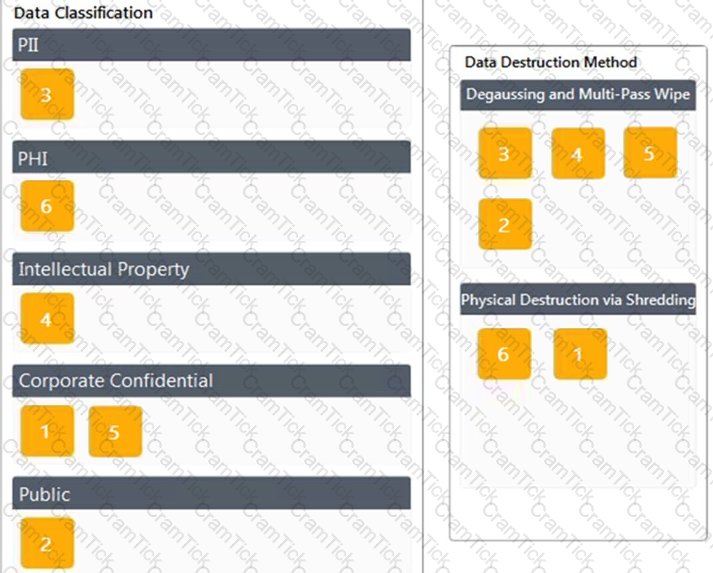Screen dimensions: 713x573
Task: Click the Public category header
Action: point(211,493)
